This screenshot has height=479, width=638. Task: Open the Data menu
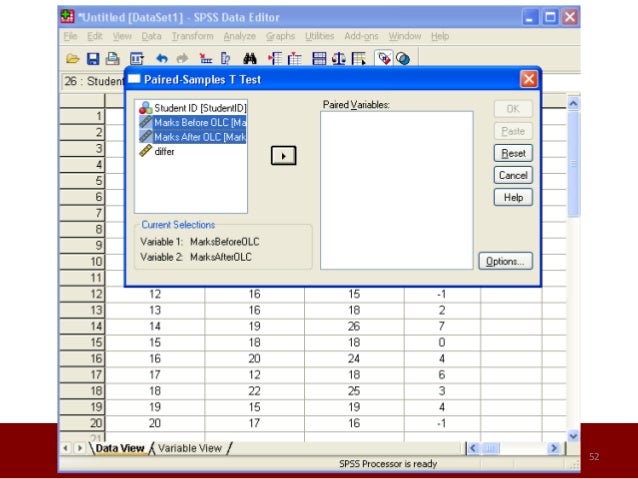151,36
